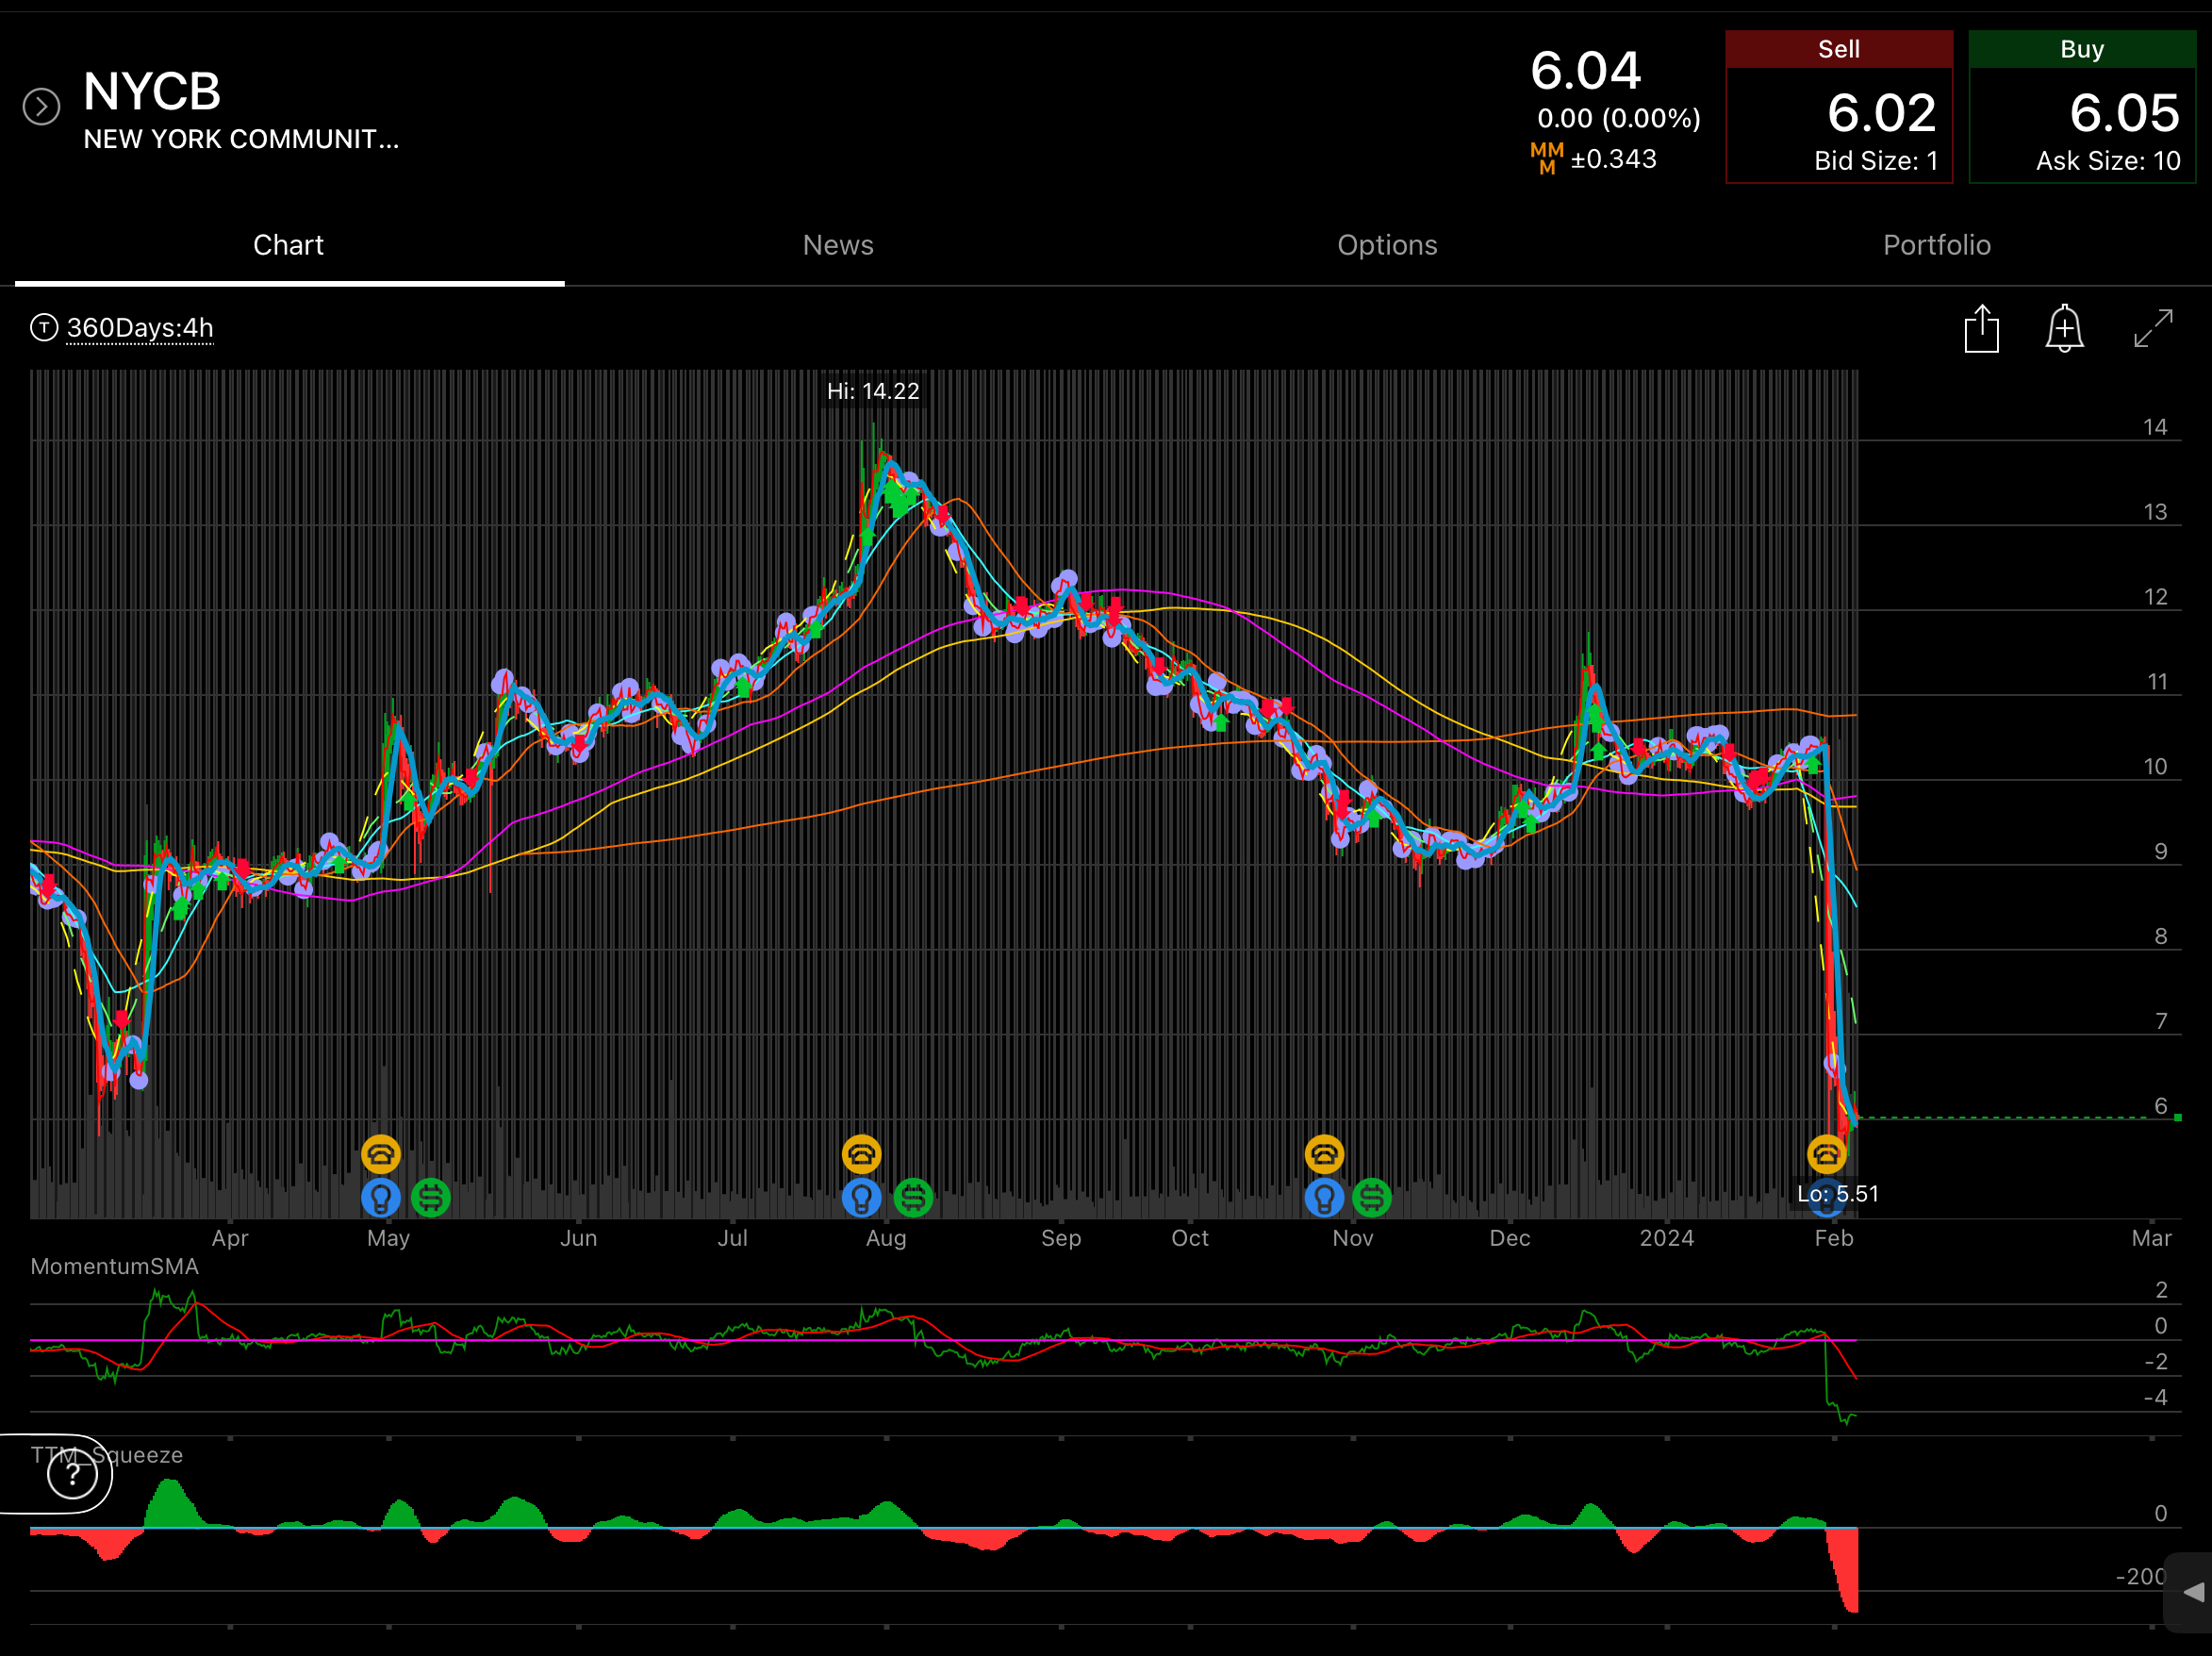Viewport: 2212px width, 1656px height.
Task: Tap the November earnings lightbulb icon
Action: (x=1324, y=1198)
